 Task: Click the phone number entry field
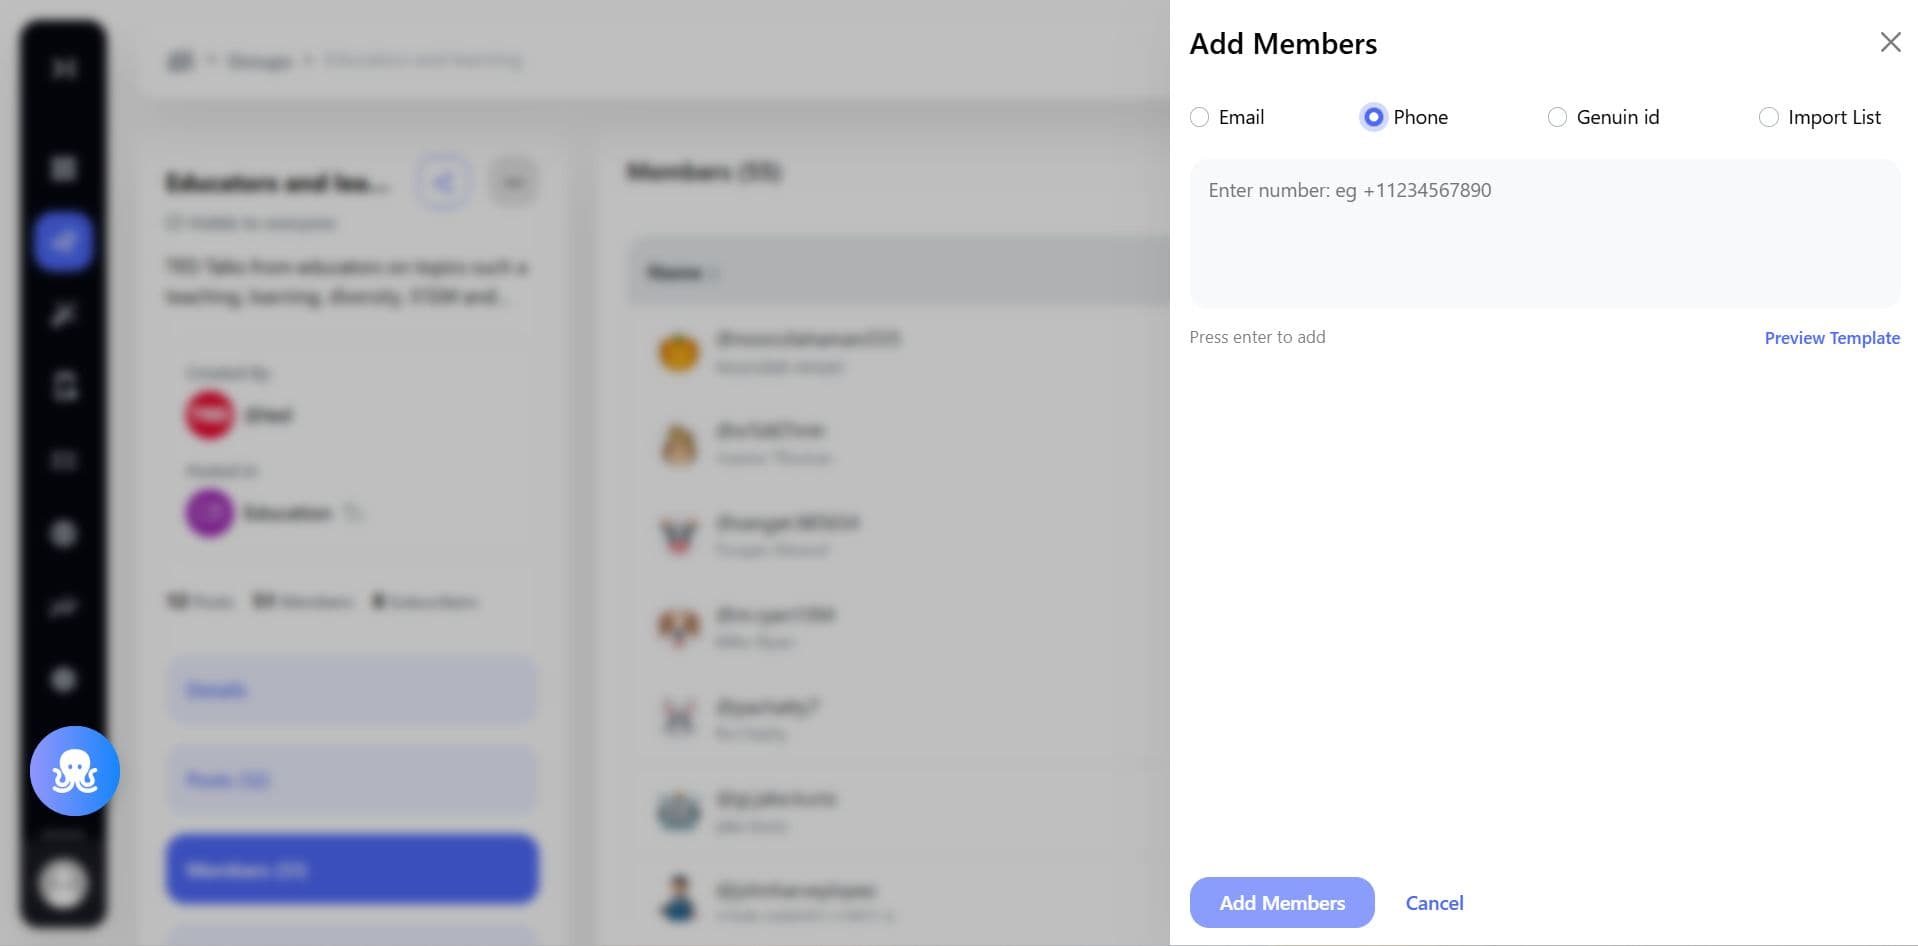(x=1544, y=233)
